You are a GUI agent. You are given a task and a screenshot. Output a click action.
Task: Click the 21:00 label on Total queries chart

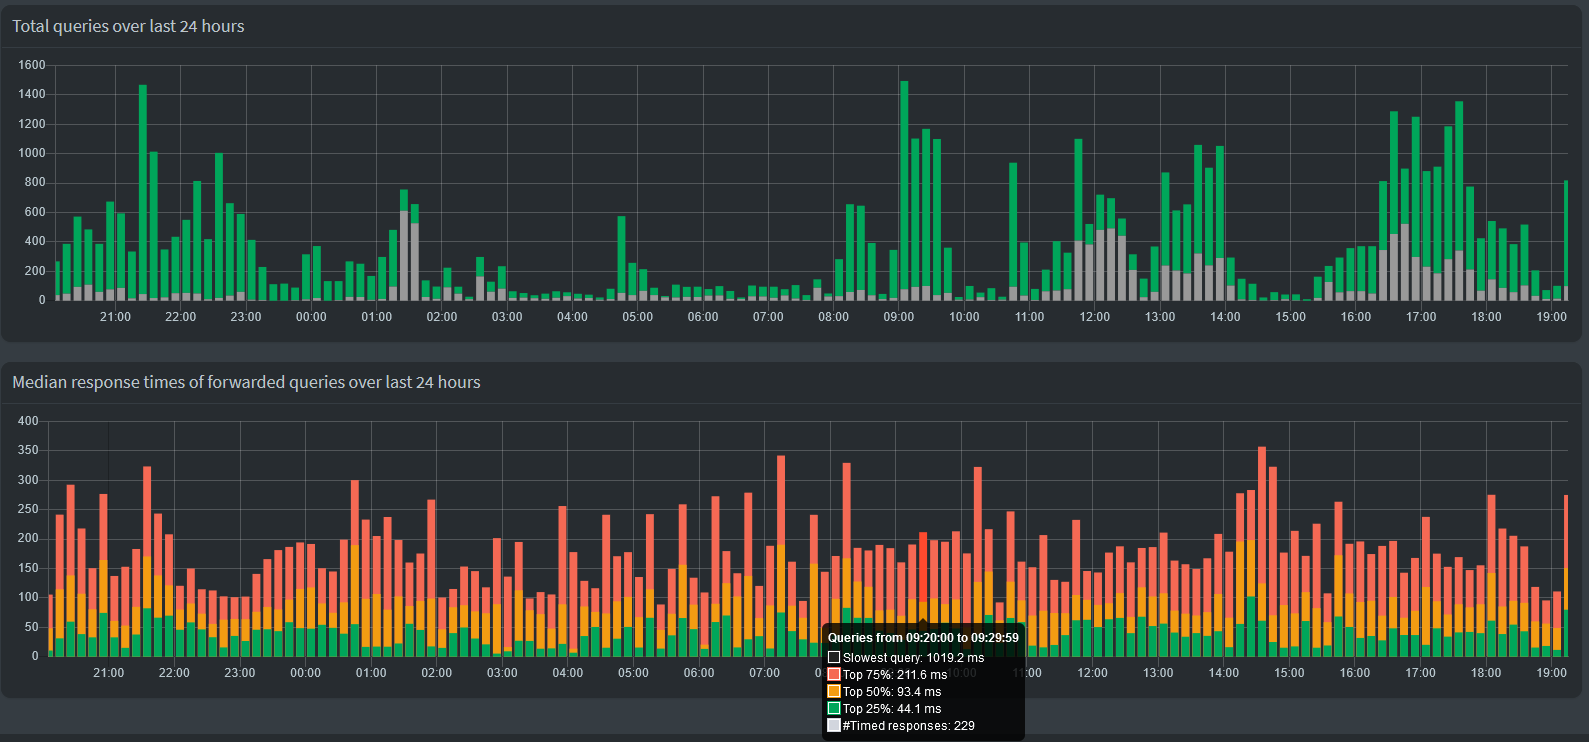(115, 317)
